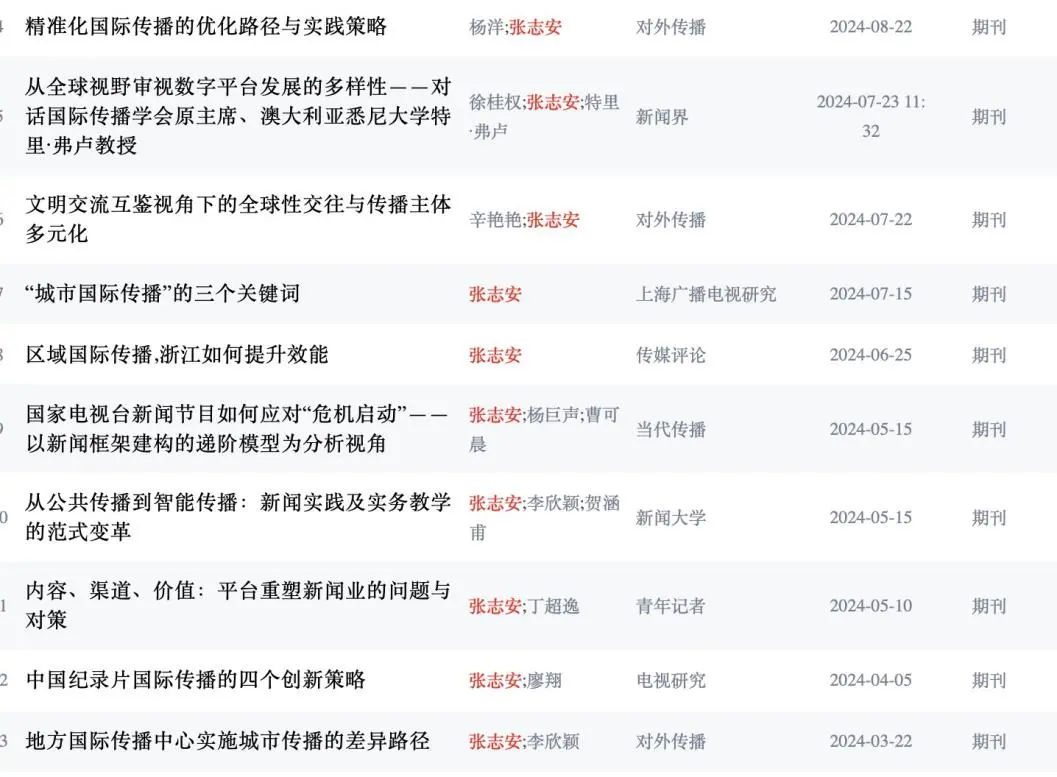Select date 2024-07-22
The height and width of the screenshot is (777, 1057).
click(871, 220)
